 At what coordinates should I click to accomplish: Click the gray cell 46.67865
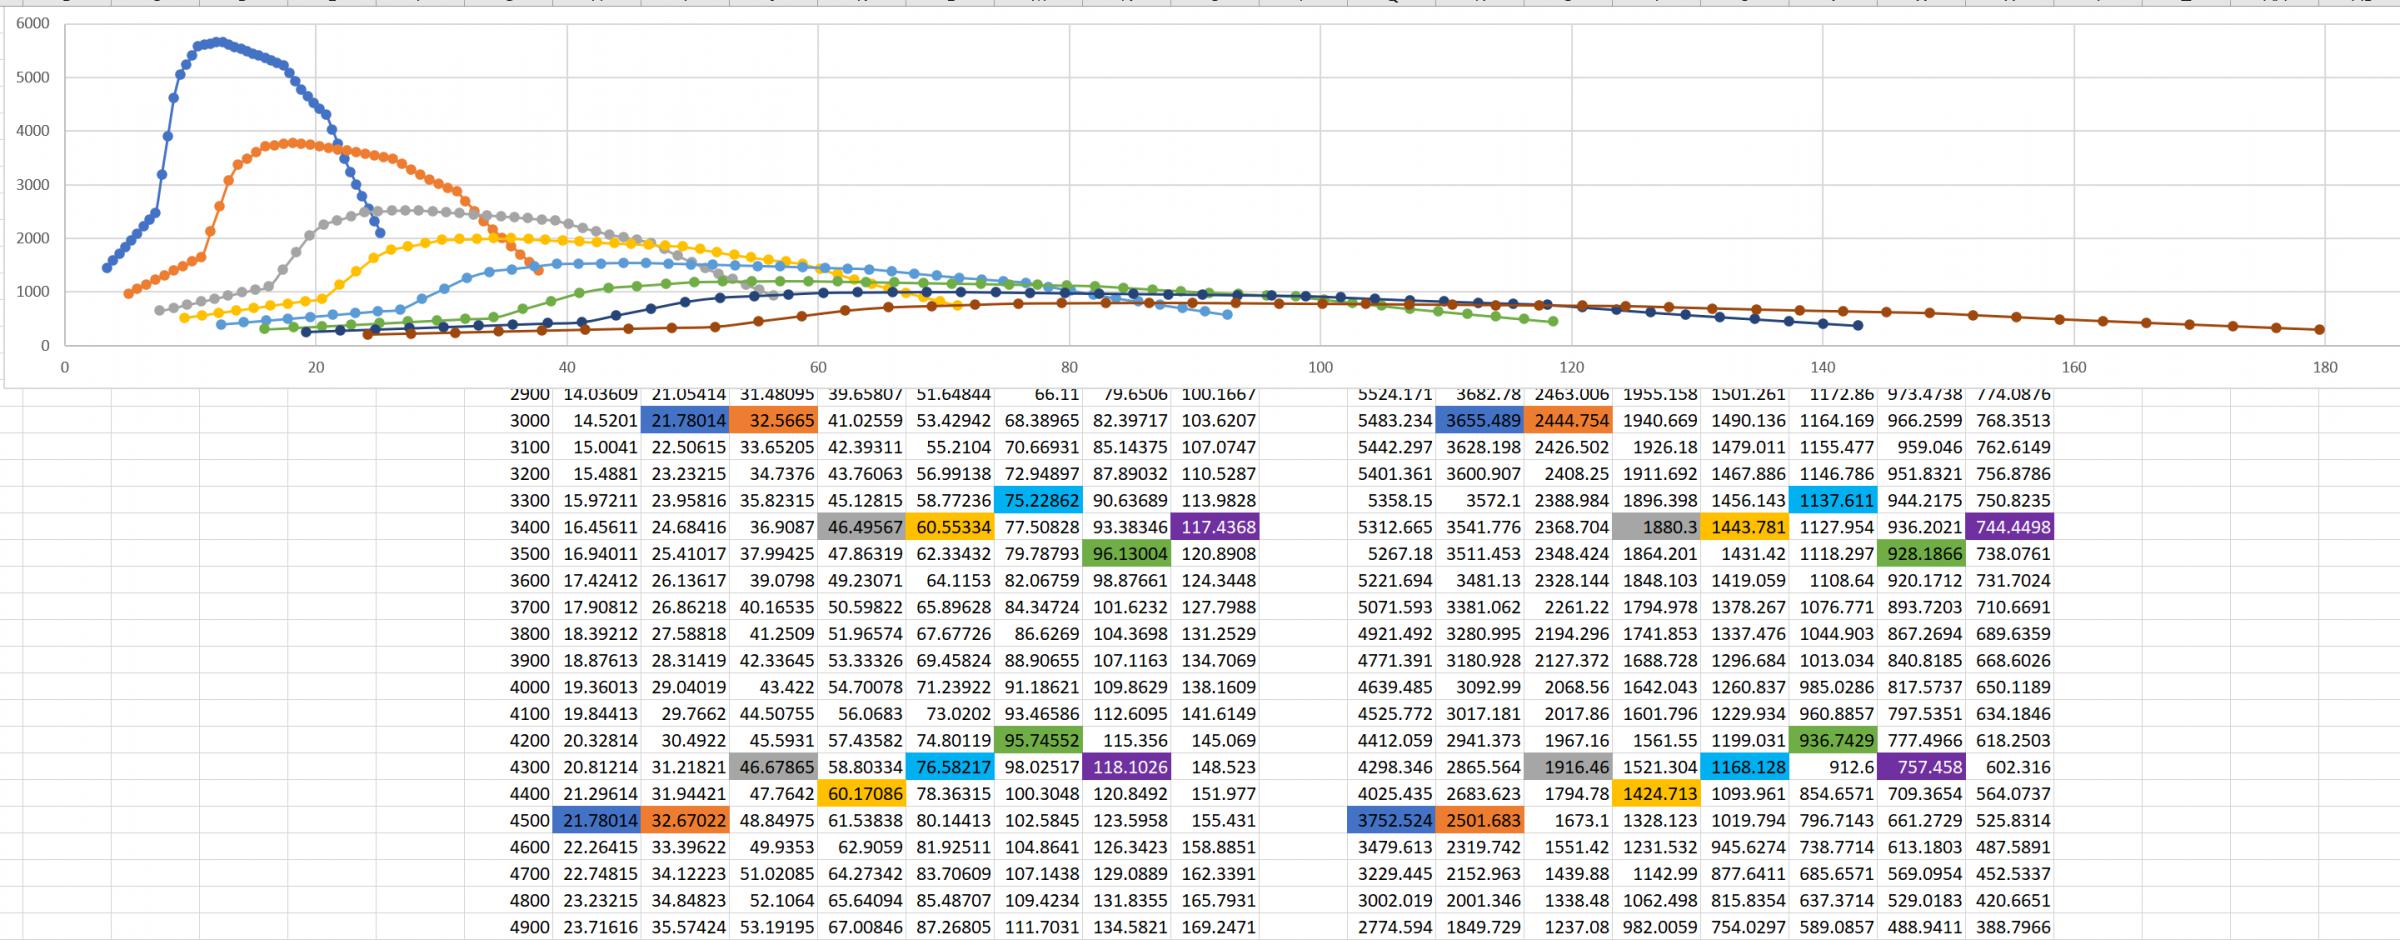tap(773, 767)
